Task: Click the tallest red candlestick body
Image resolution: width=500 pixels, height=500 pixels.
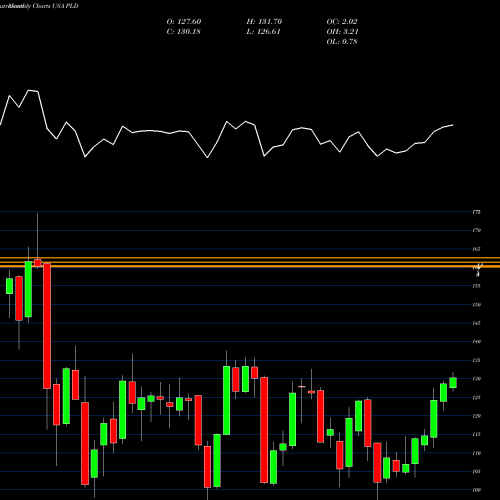Action: pos(47,326)
